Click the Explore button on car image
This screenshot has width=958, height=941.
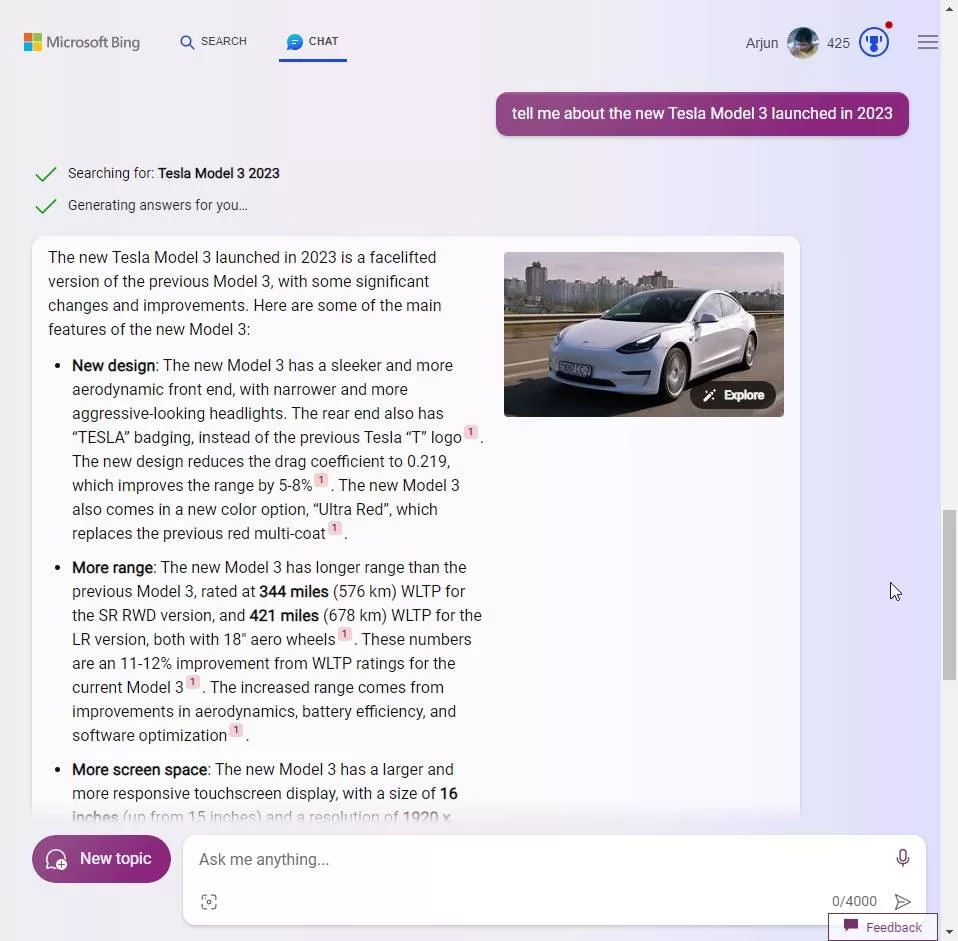coord(733,395)
